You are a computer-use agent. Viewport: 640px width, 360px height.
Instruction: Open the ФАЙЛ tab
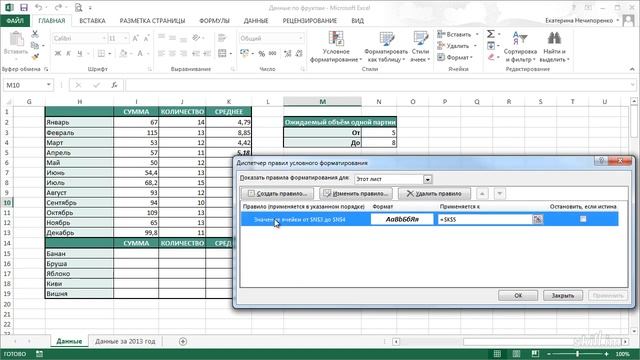[15, 20]
